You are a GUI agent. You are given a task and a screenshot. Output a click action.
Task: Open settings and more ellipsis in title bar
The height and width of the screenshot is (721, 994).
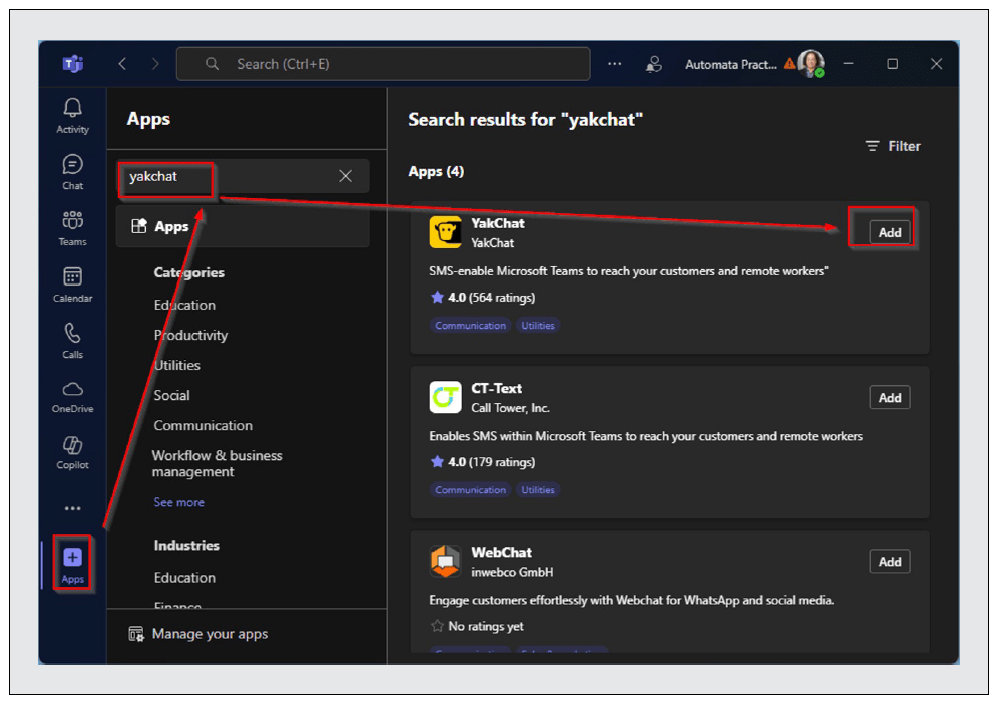[614, 64]
